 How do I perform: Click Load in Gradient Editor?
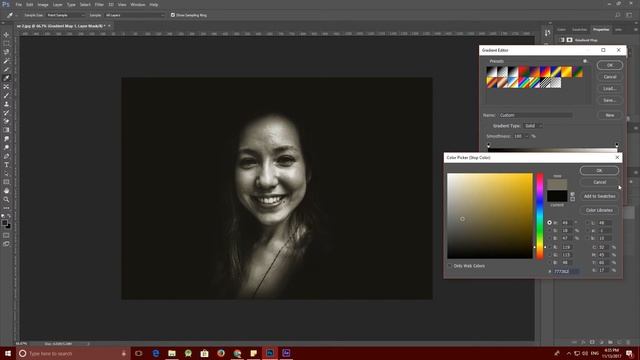[609, 88]
